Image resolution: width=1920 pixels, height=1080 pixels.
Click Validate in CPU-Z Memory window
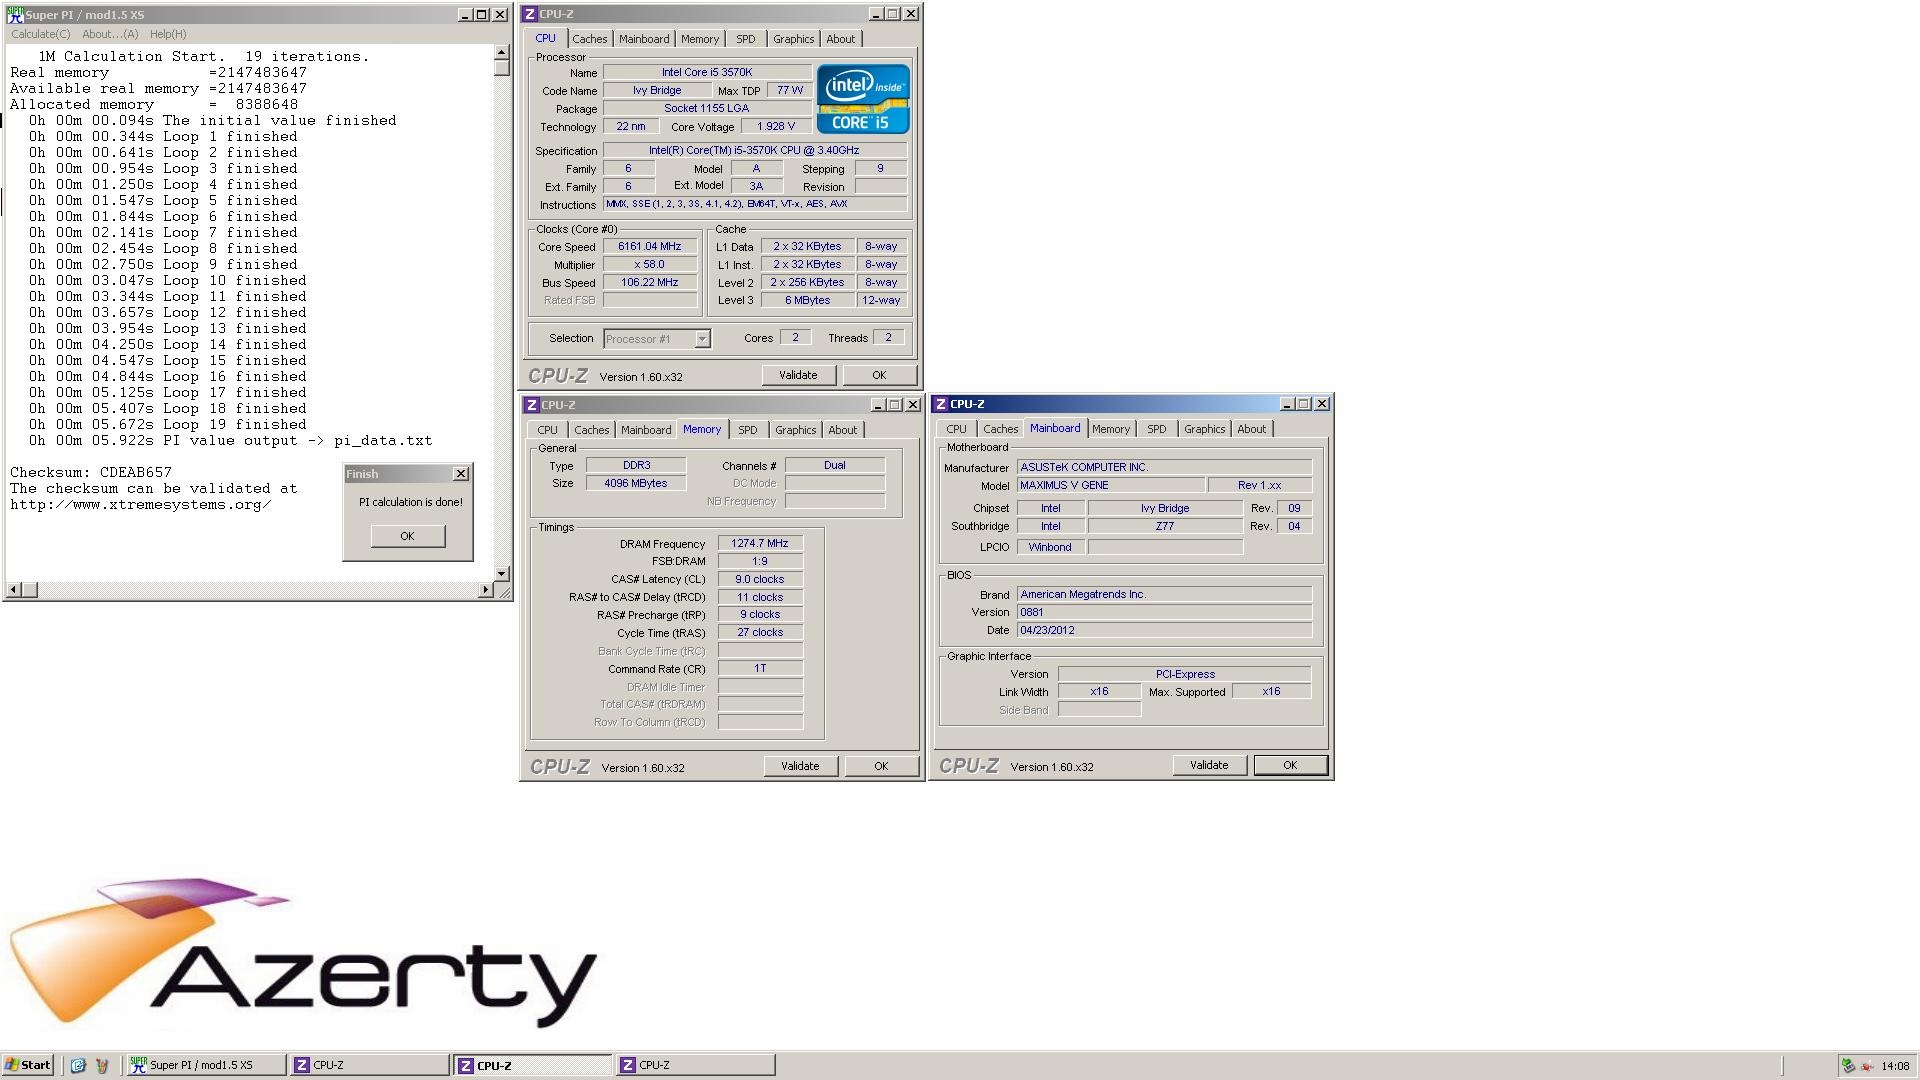click(x=799, y=766)
